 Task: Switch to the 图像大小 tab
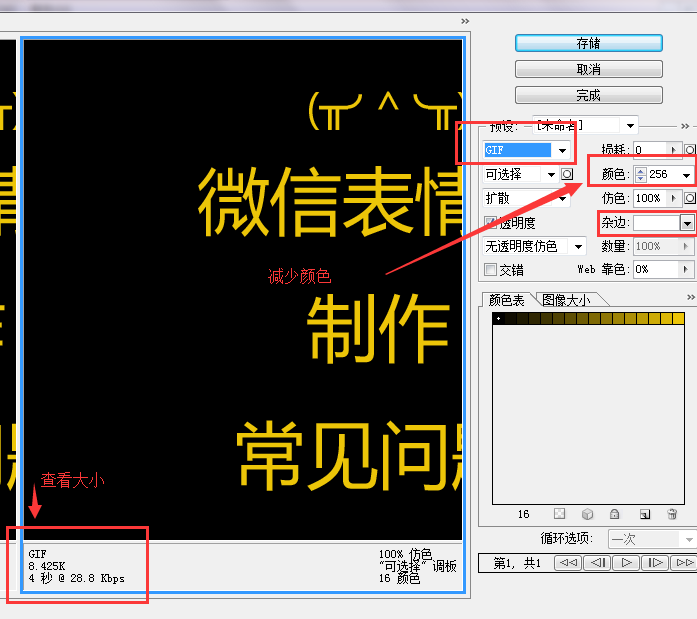click(566, 300)
